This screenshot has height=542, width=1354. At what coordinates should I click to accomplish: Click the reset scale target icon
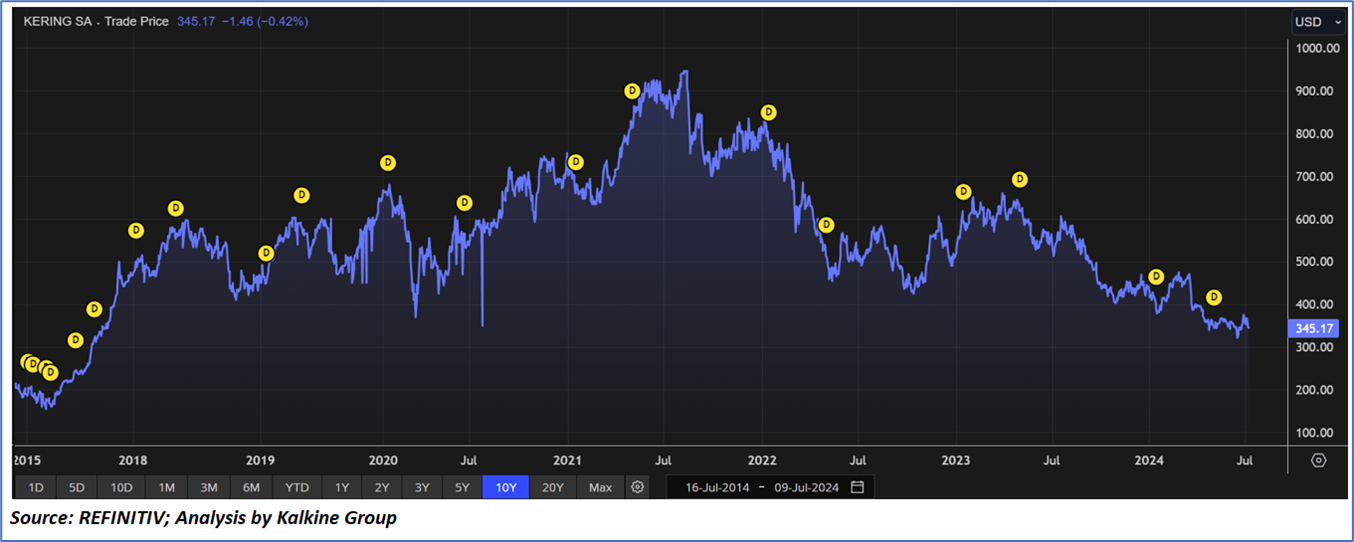(x=1318, y=460)
